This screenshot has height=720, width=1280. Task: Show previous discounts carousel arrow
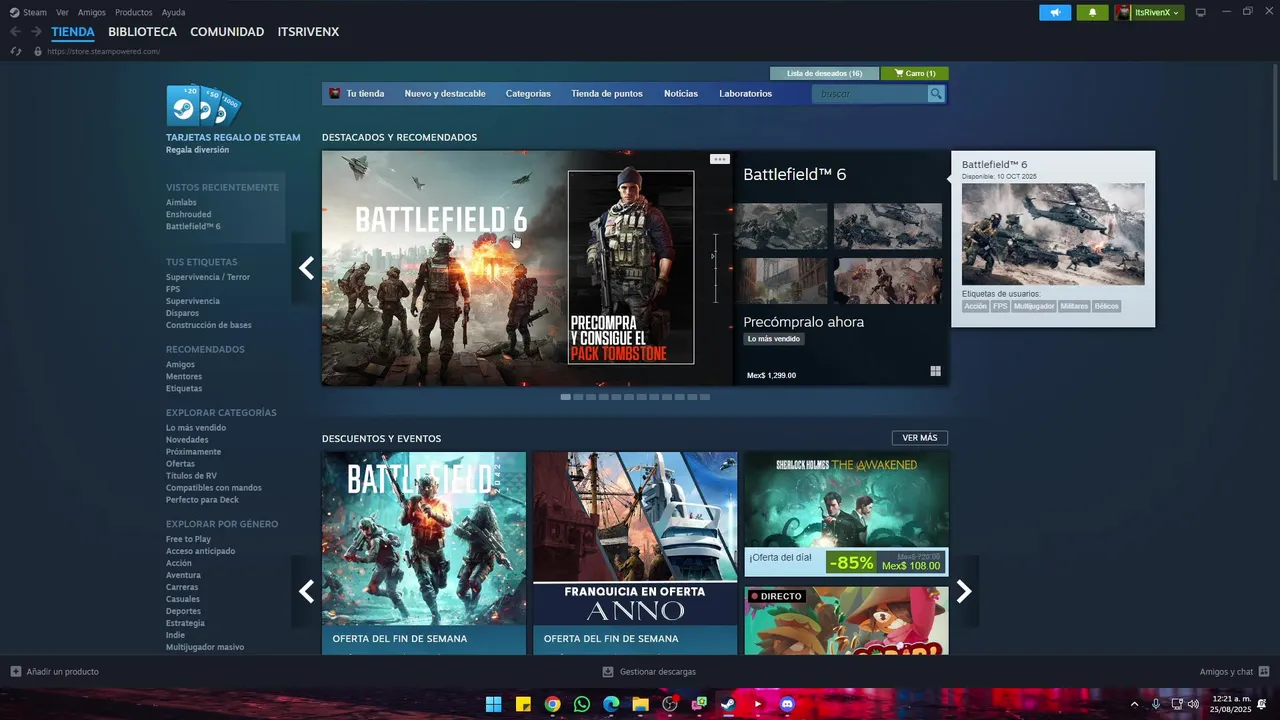tap(306, 591)
